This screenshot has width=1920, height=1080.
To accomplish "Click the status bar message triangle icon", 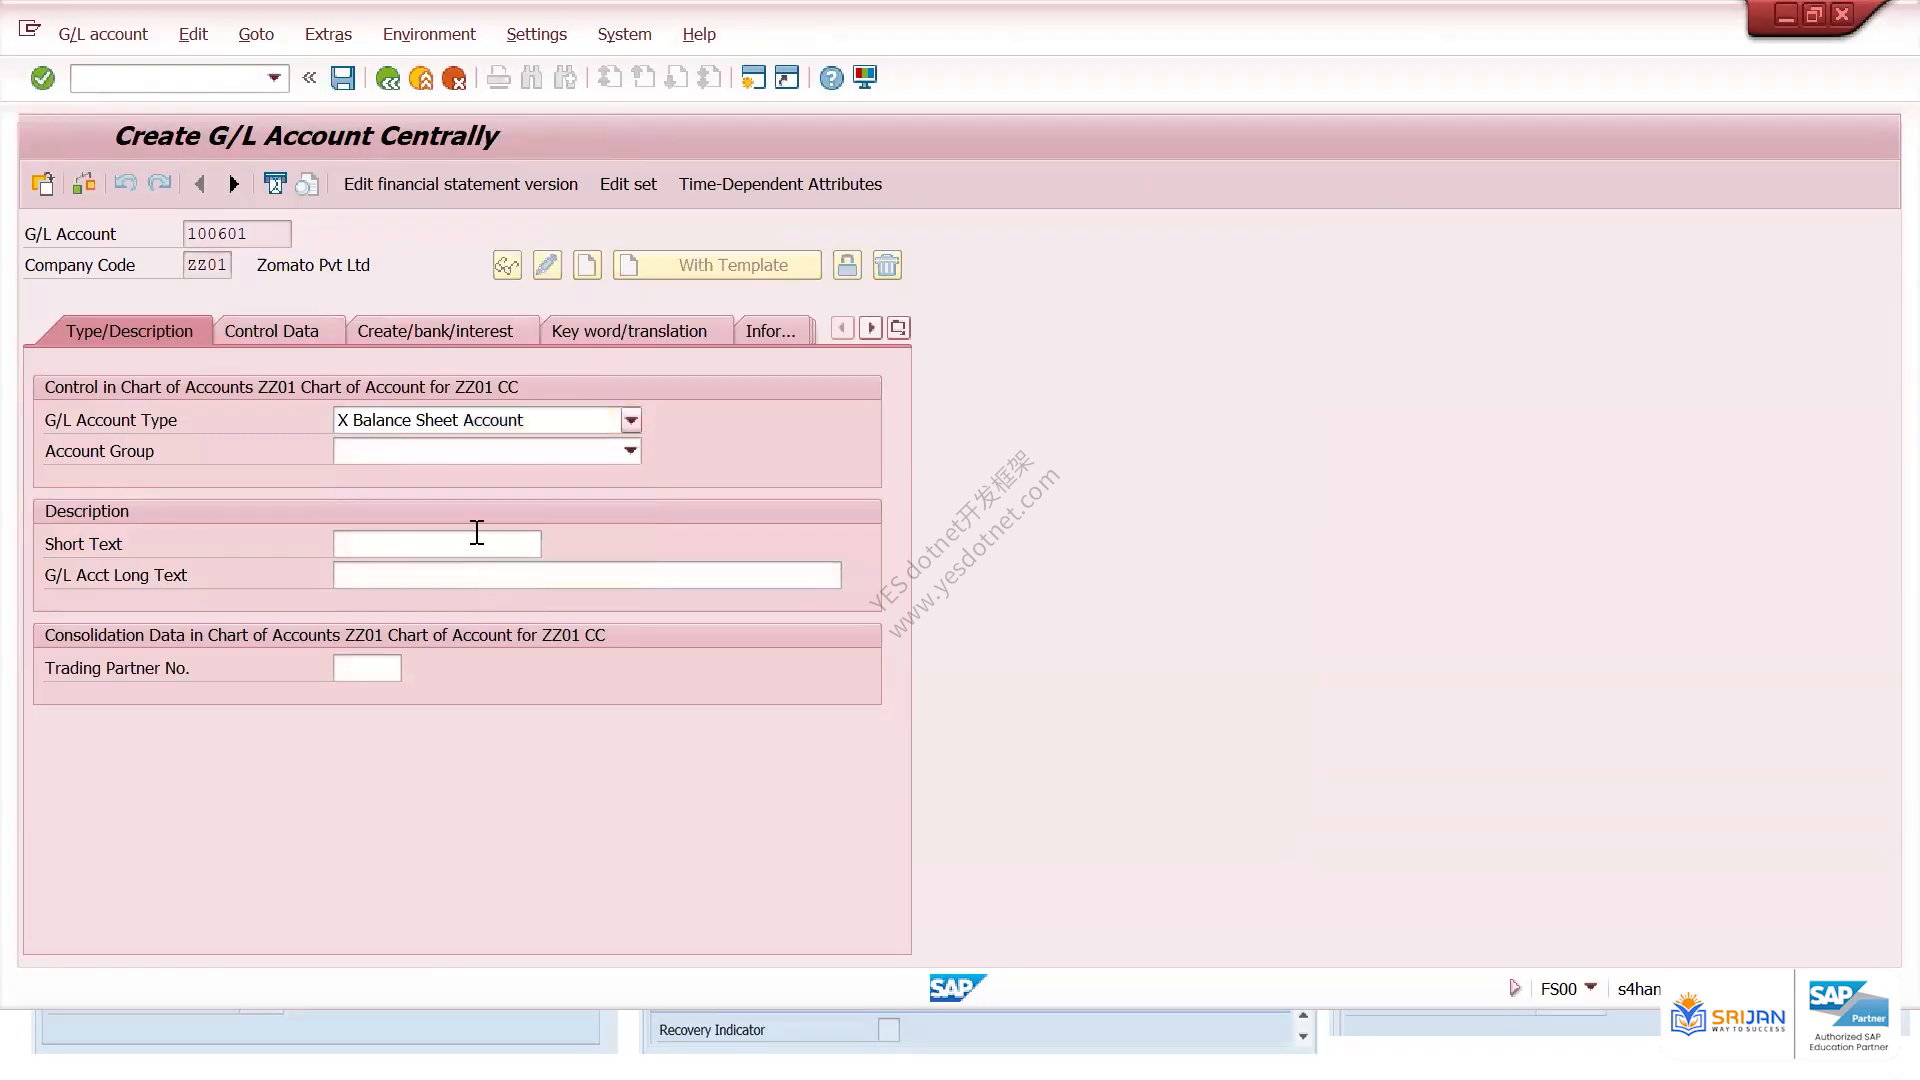I will click(1514, 988).
